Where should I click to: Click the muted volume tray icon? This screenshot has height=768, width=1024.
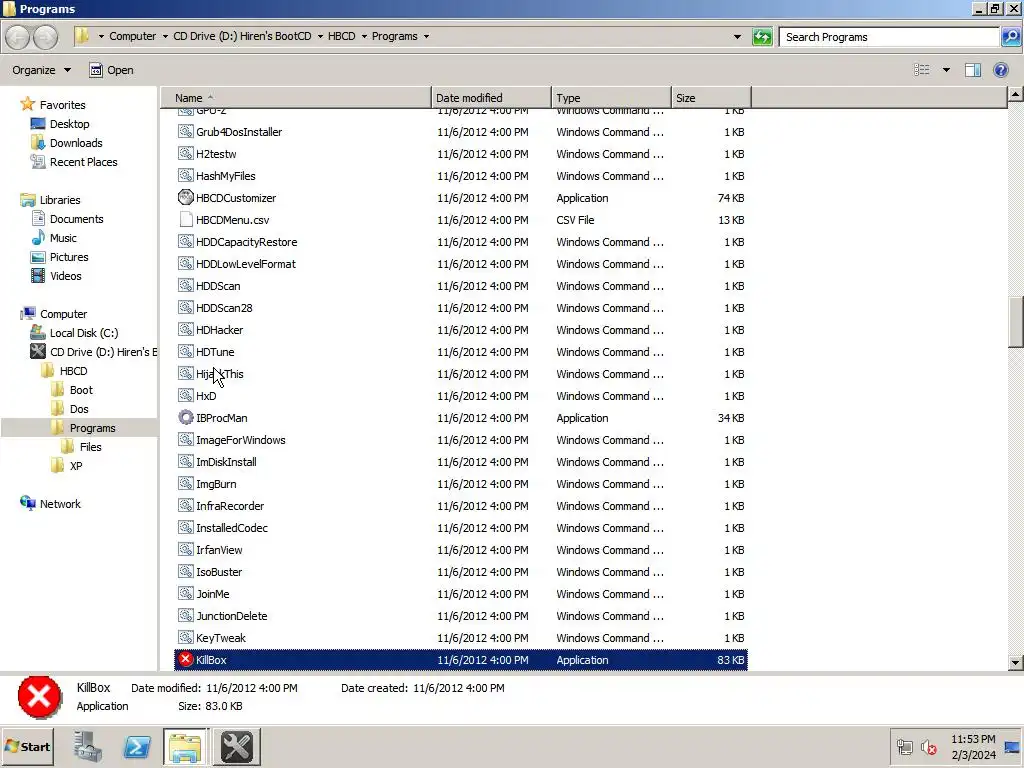pos(928,746)
